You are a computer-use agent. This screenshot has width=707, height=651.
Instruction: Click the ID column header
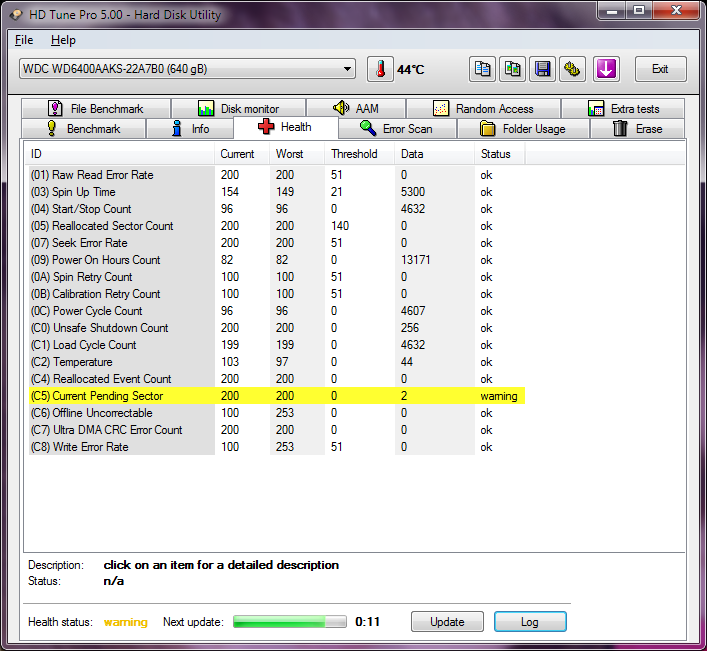(x=119, y=154)
